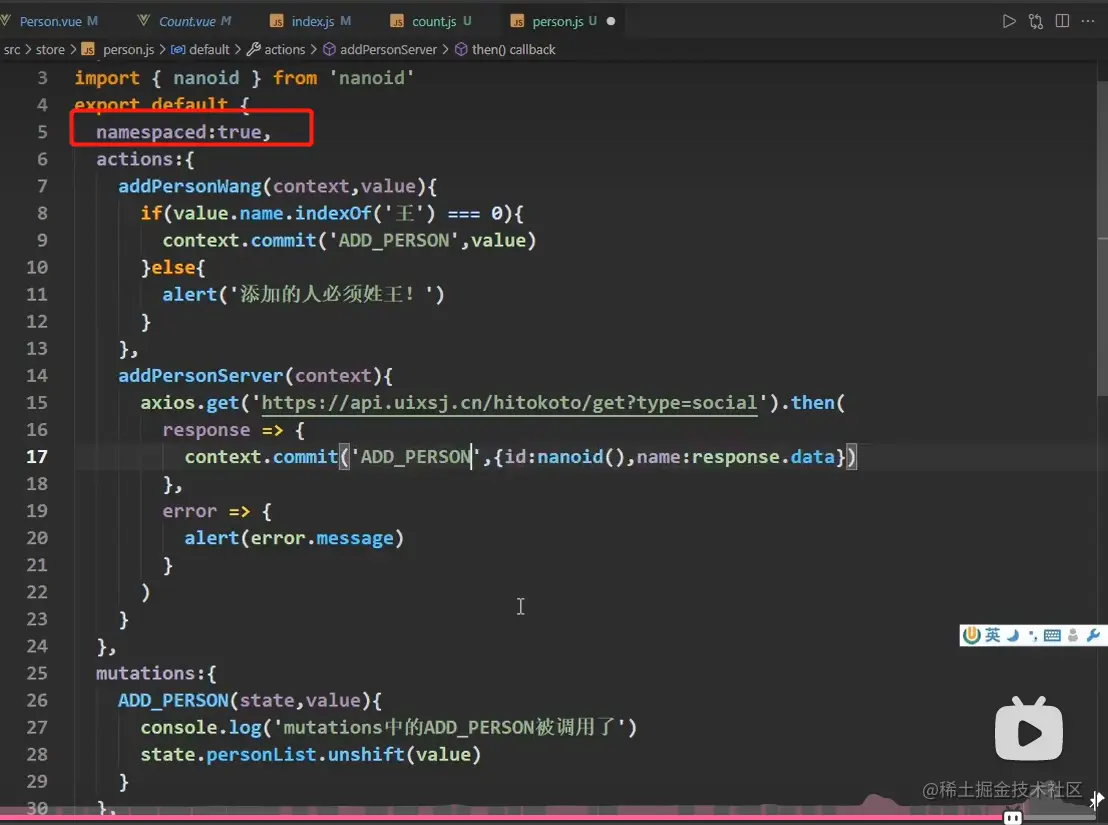The height and width of the screenshot is (825, 1108).
Task: Run the file with the play icon
Action: coord(1009,21)
